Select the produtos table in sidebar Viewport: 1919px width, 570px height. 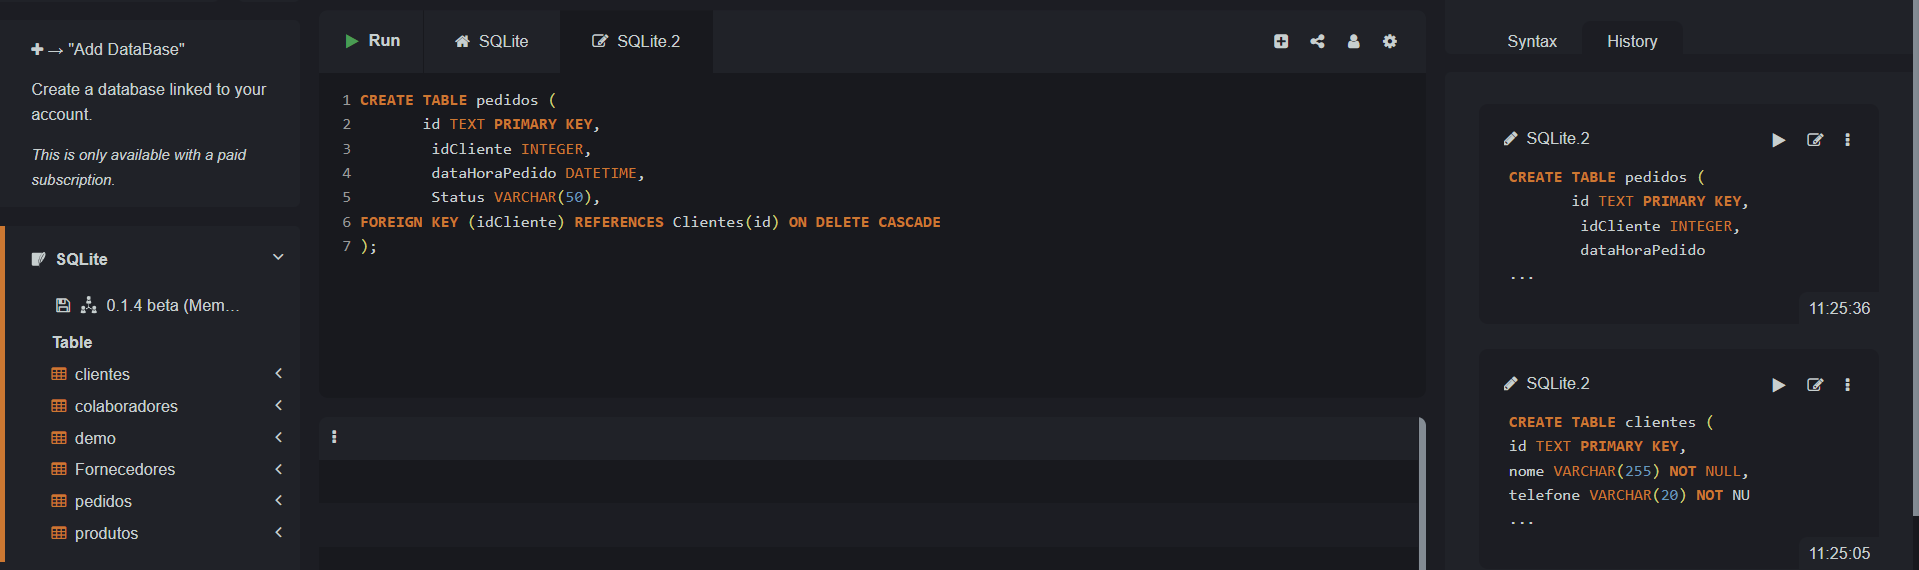pyautogui.click(x=106, y=533)
